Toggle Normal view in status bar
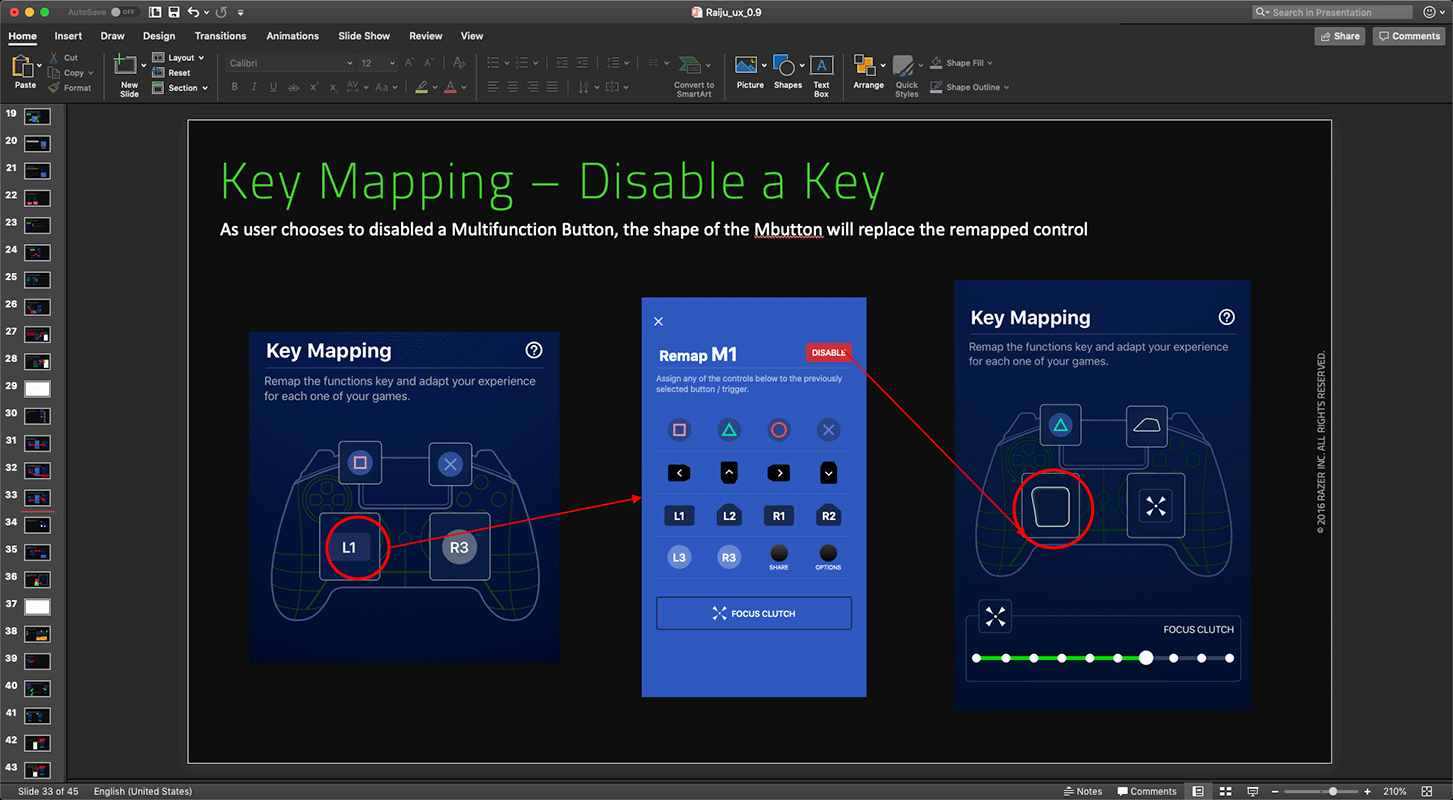The width and height of the screenshot is (1453, 800). 1198,791
